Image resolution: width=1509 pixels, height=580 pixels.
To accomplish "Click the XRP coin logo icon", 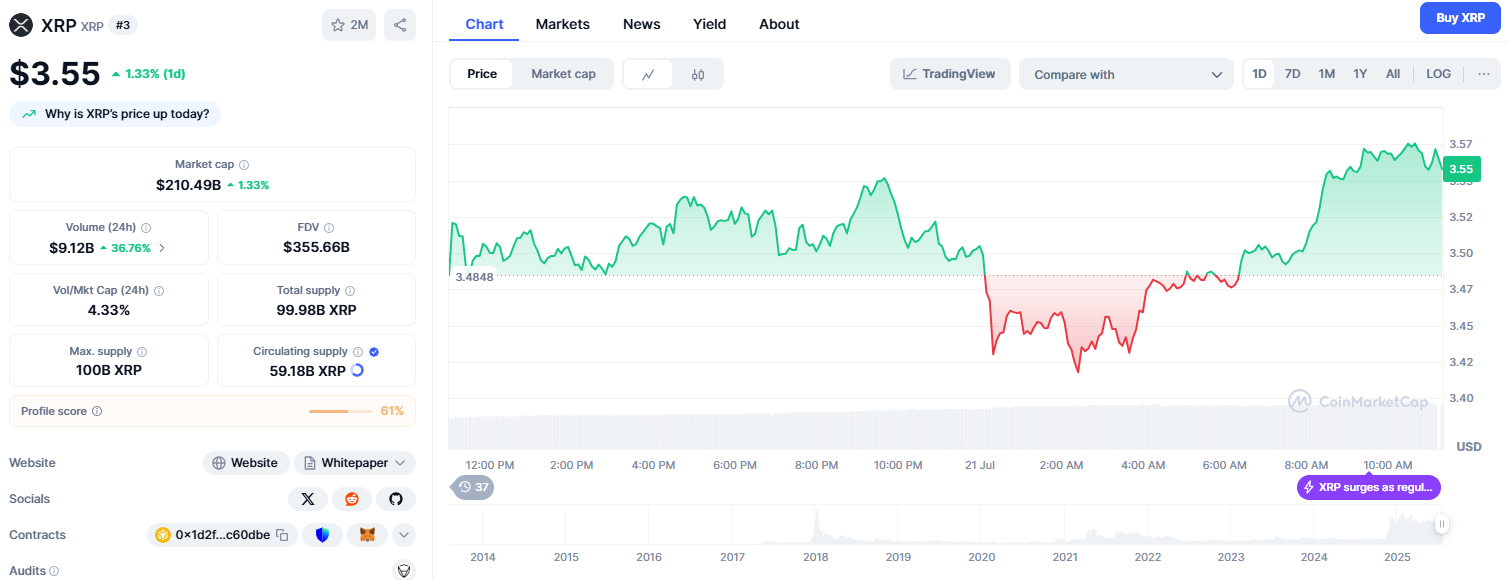I will point(20,25).
